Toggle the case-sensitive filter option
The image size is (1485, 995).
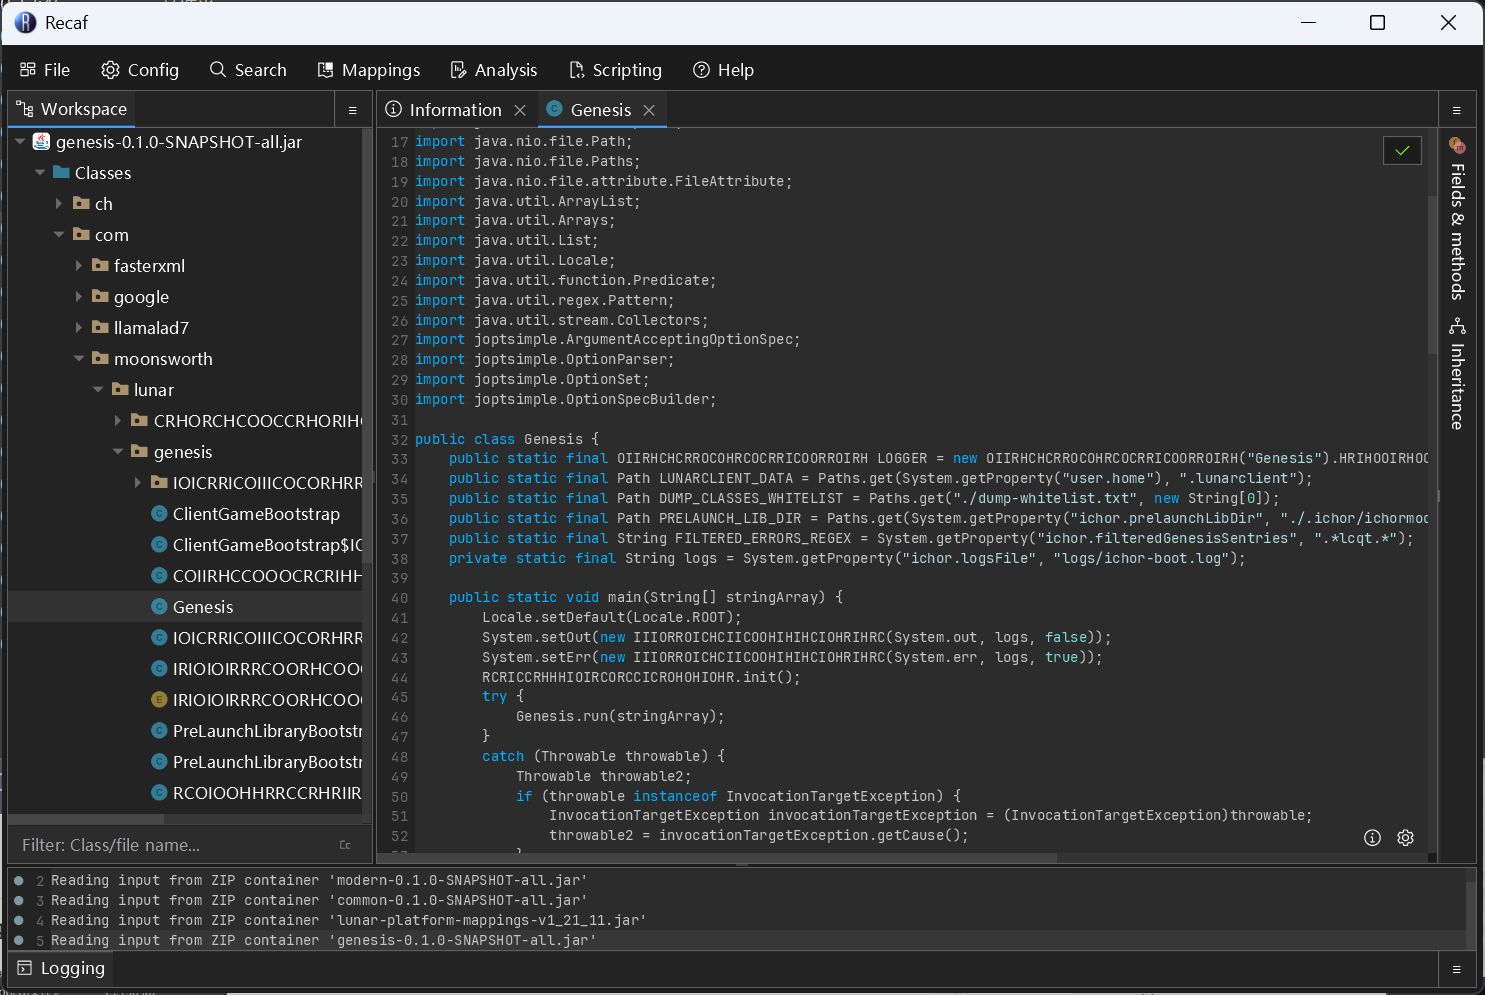click(345, 845)
